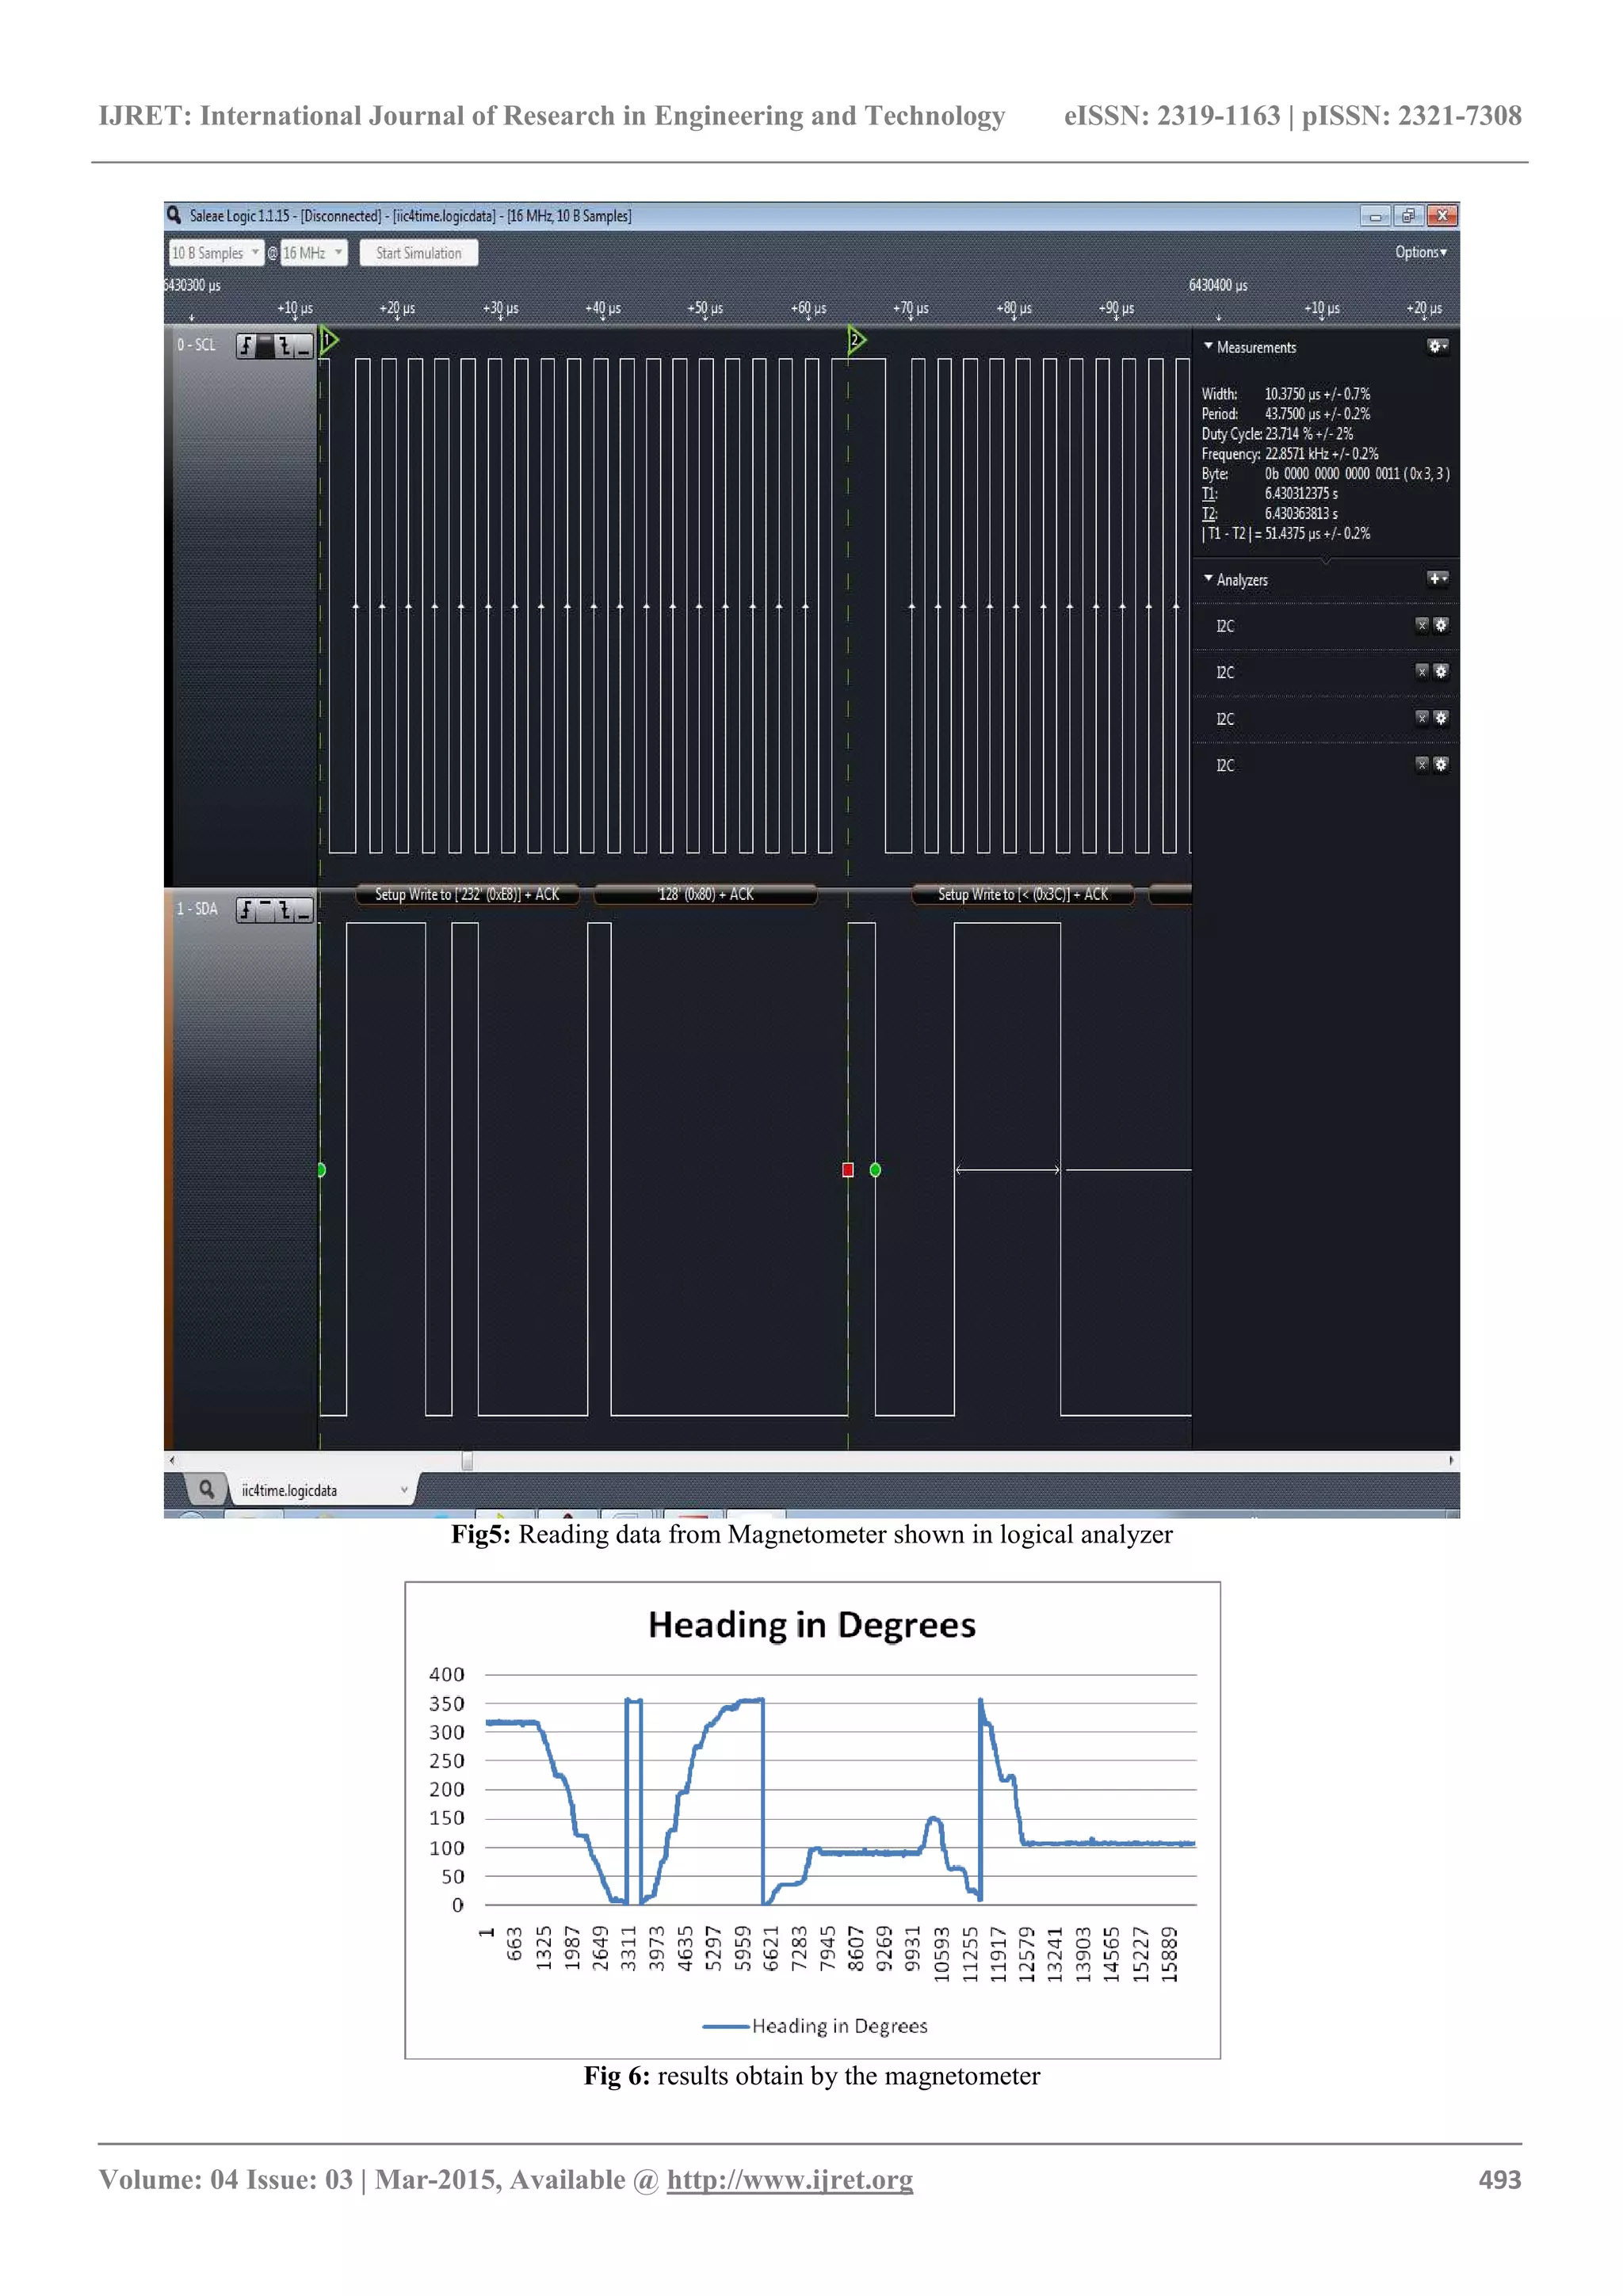The height and width of the screenshot is (2296, 1623).
Task: Set falling edge trigger on SCL channel
Action: click(x=285, y=346)
